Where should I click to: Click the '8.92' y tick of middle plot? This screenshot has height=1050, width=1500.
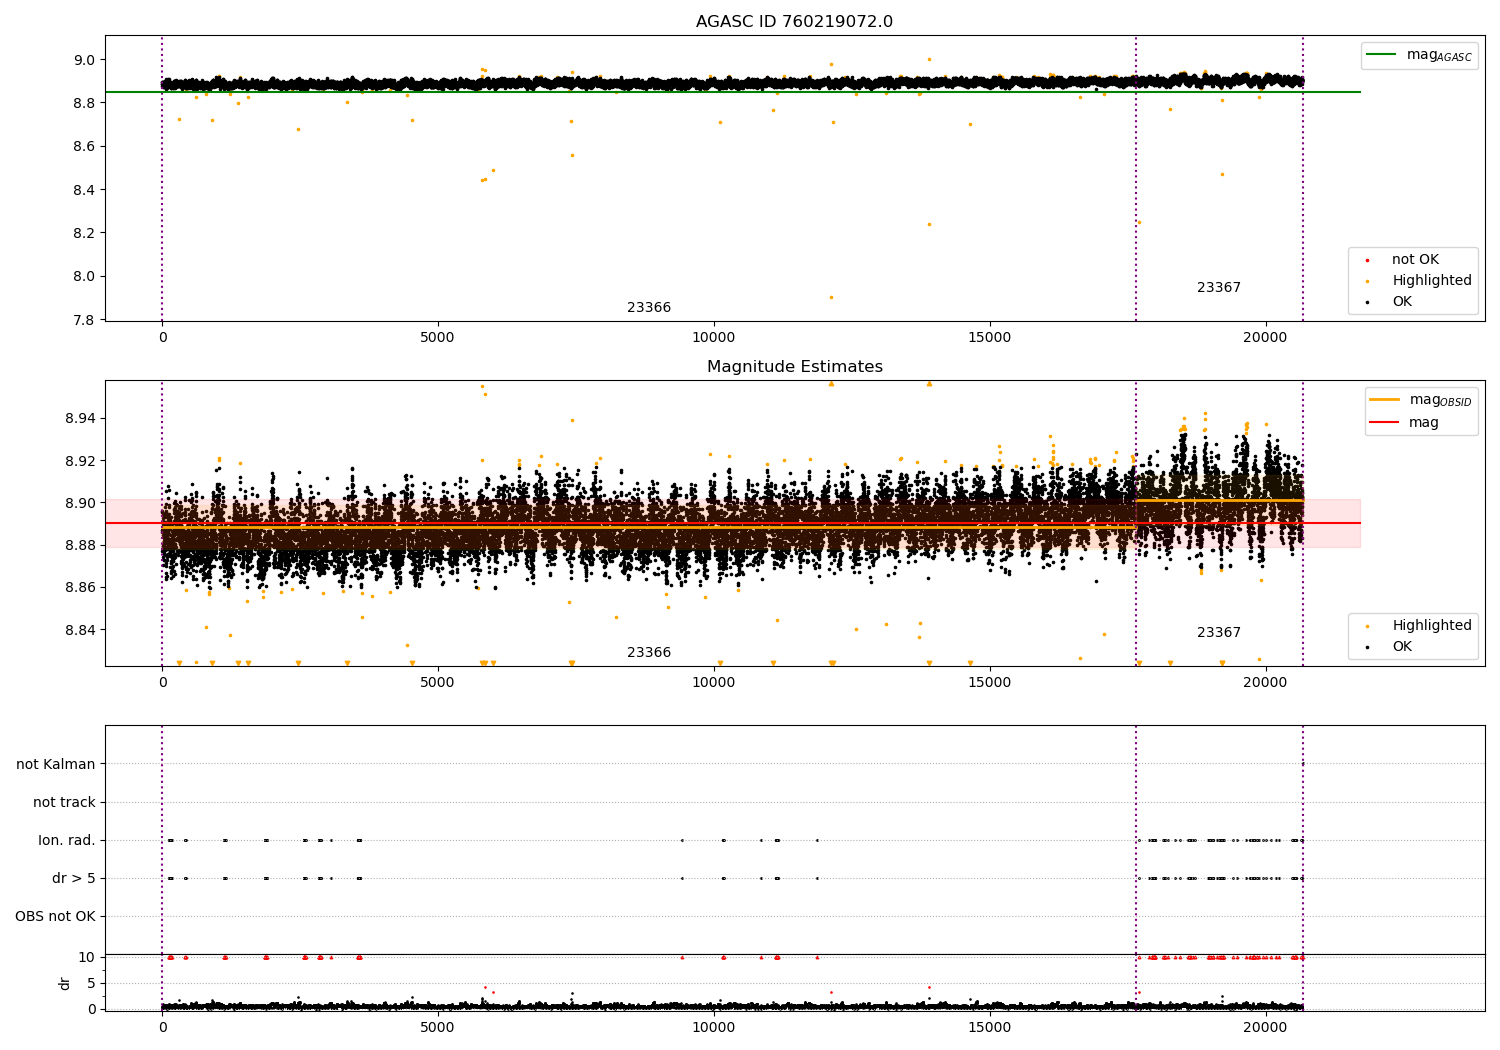pyautogui.click(x=80, y=461)
